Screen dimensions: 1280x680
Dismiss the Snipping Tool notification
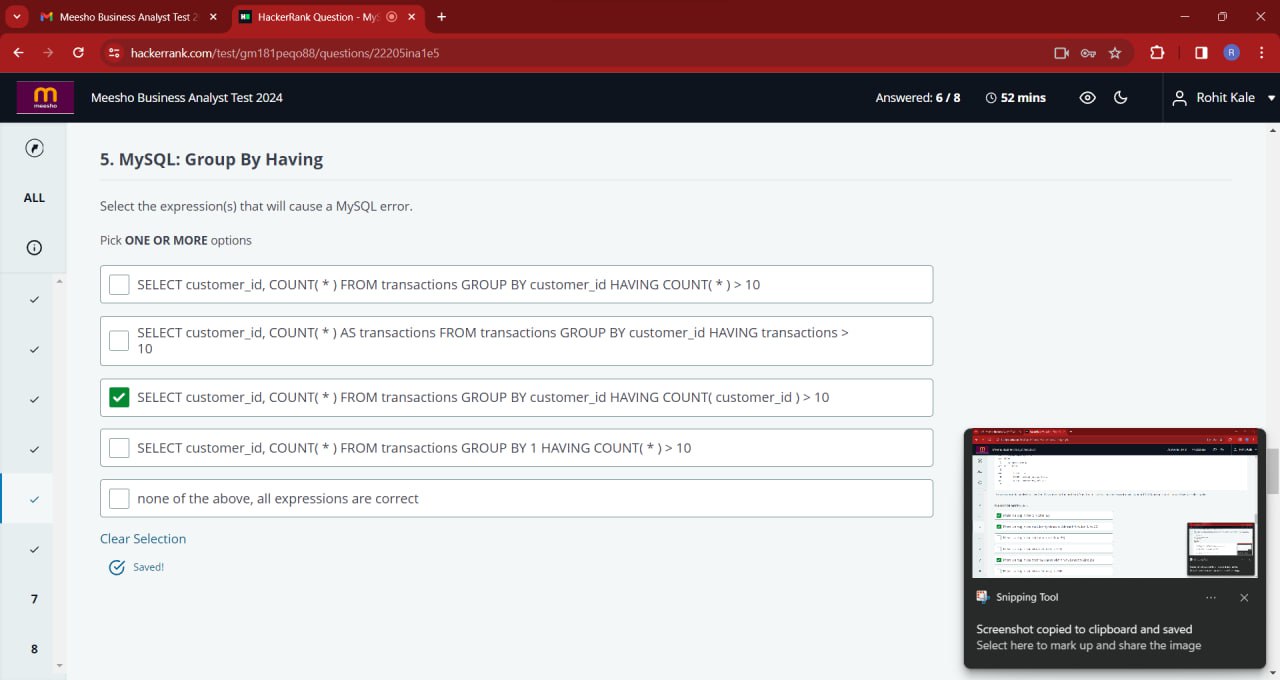1244,597
